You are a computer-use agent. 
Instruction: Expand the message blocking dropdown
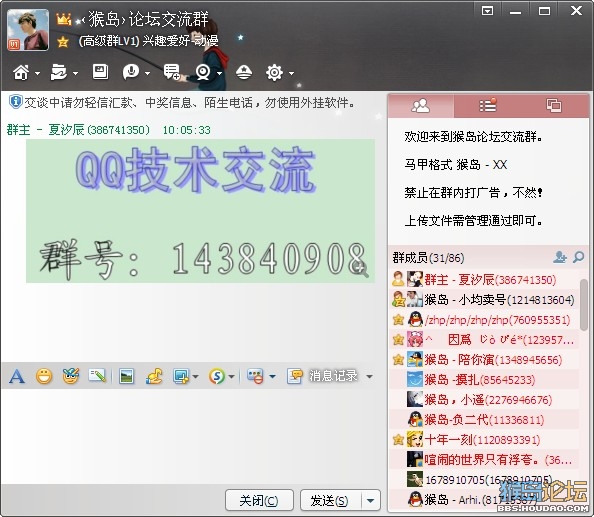click(x=272, y=376)
